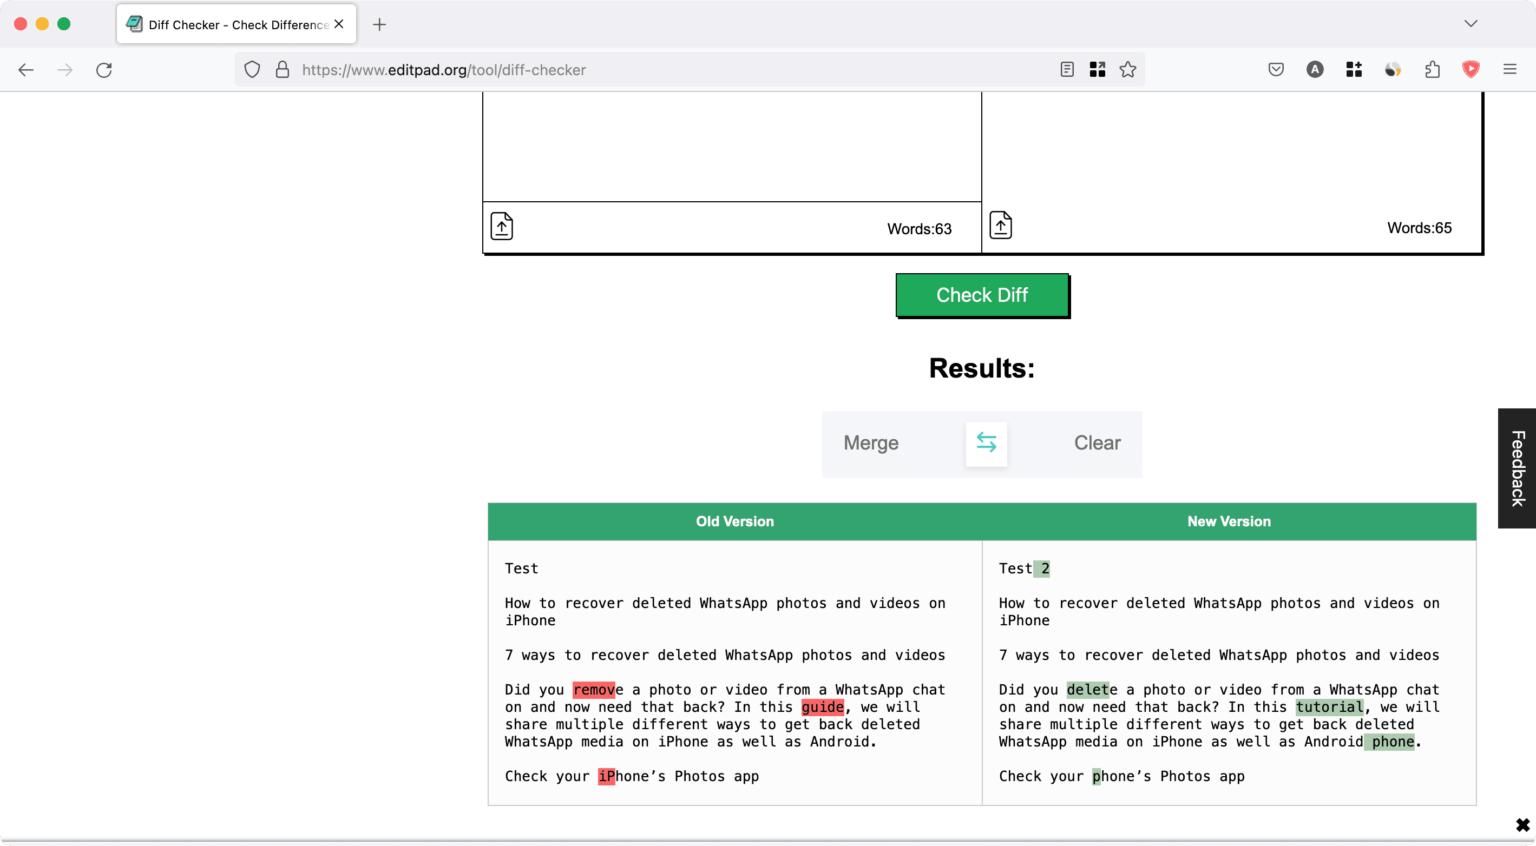The height and width of the screenshot is (846, 1536).
Task: Click the Old Version column header
Action: [x=735, y=522]
